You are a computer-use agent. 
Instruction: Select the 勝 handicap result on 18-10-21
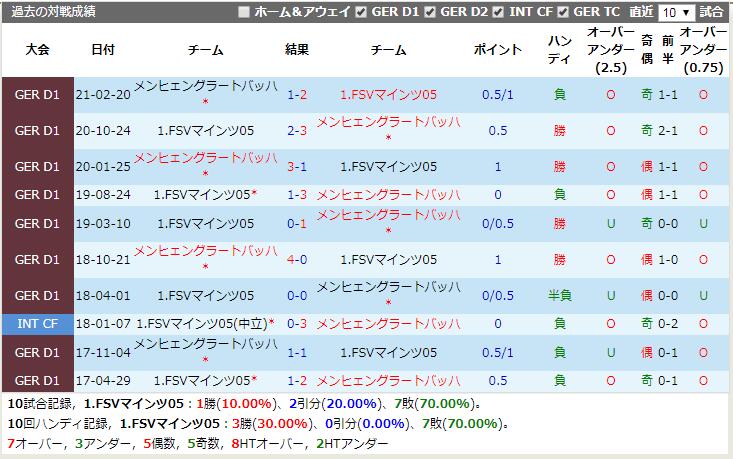pos(560,260)
